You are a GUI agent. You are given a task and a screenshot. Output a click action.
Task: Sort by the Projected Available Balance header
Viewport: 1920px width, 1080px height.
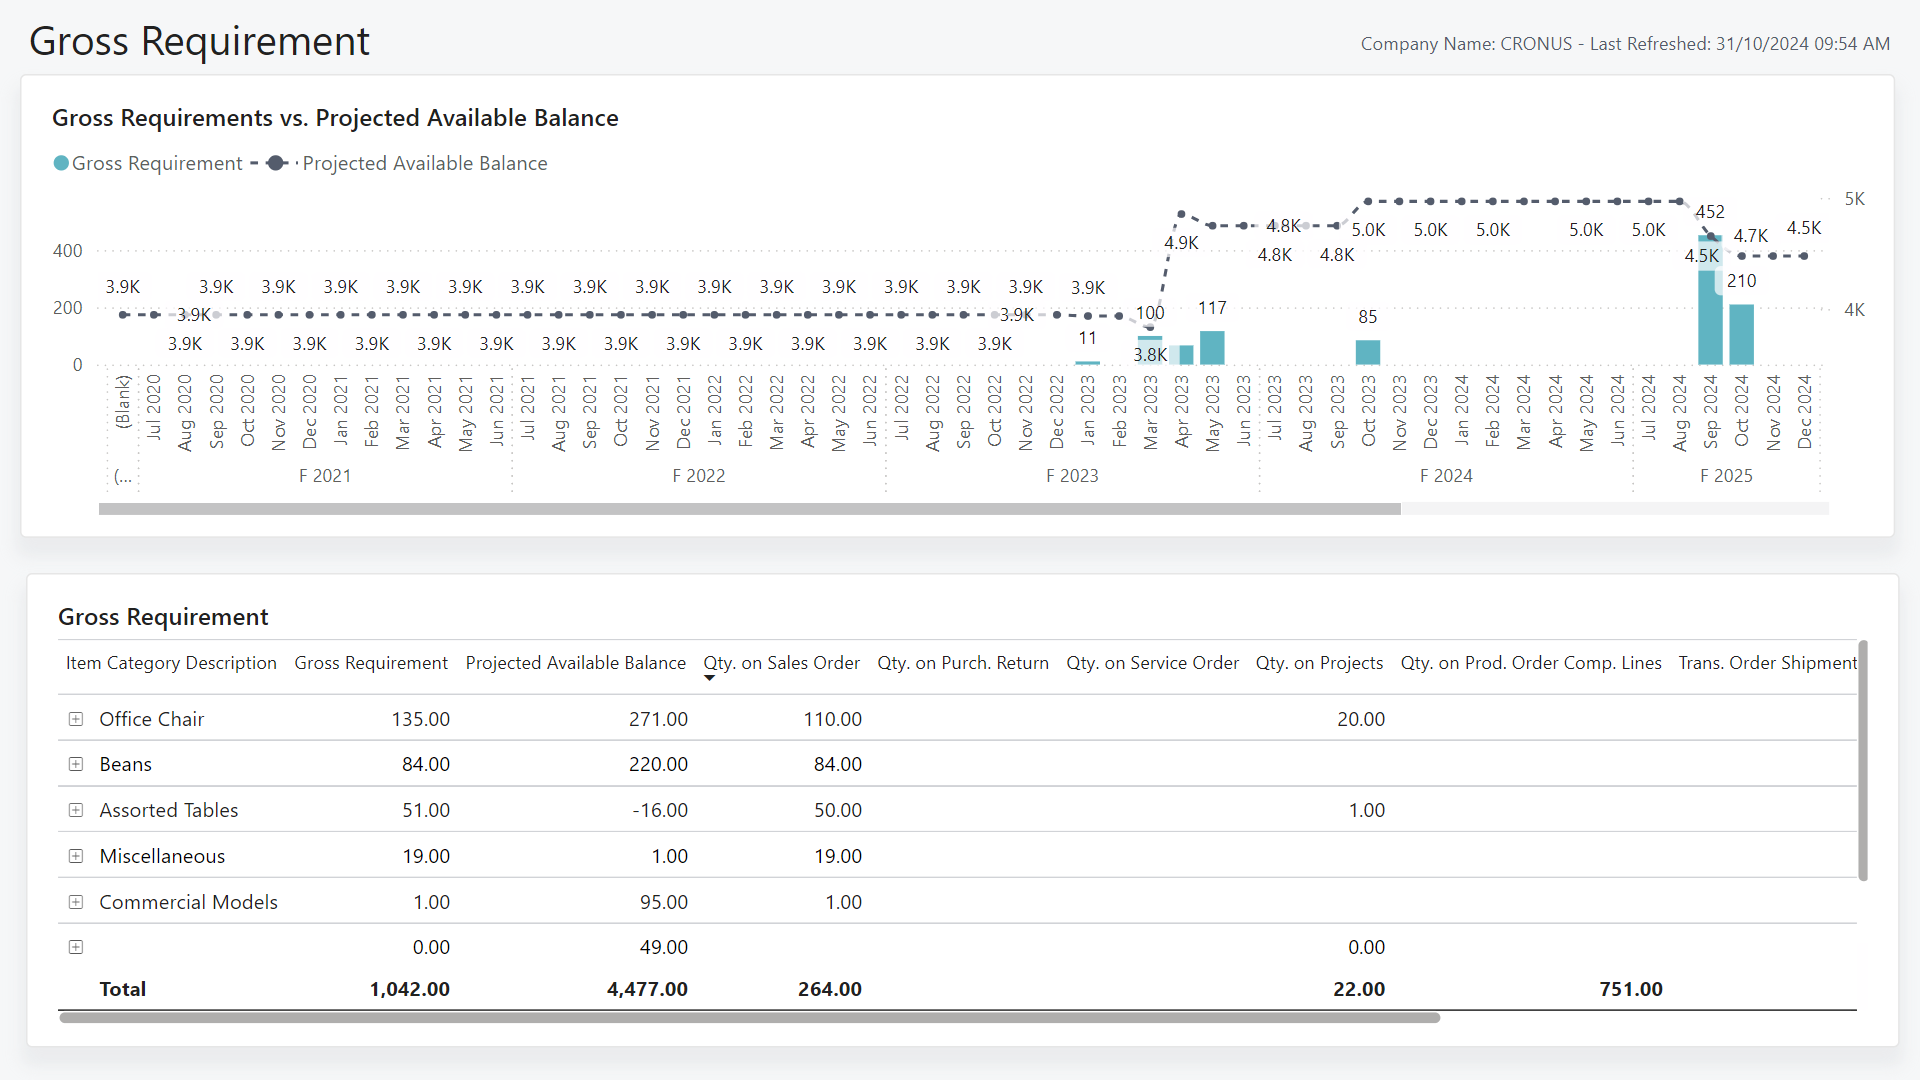[x=575, y=662]
